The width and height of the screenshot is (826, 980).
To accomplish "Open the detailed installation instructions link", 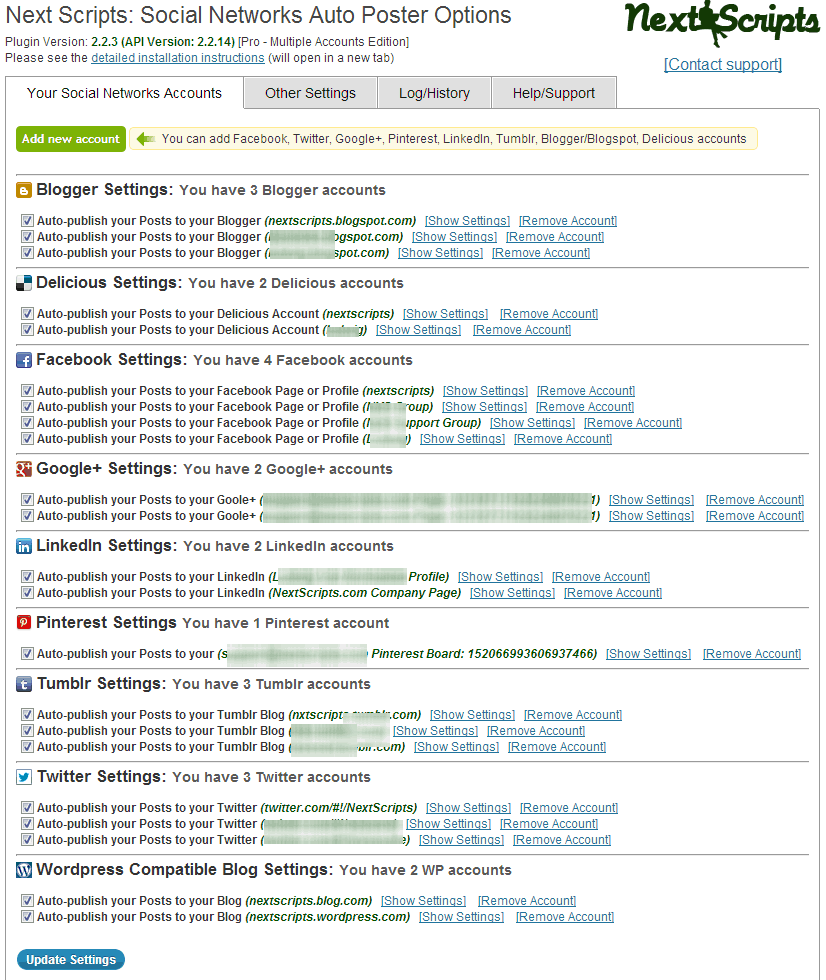I will pyautogui.click(x=178, y=58).
